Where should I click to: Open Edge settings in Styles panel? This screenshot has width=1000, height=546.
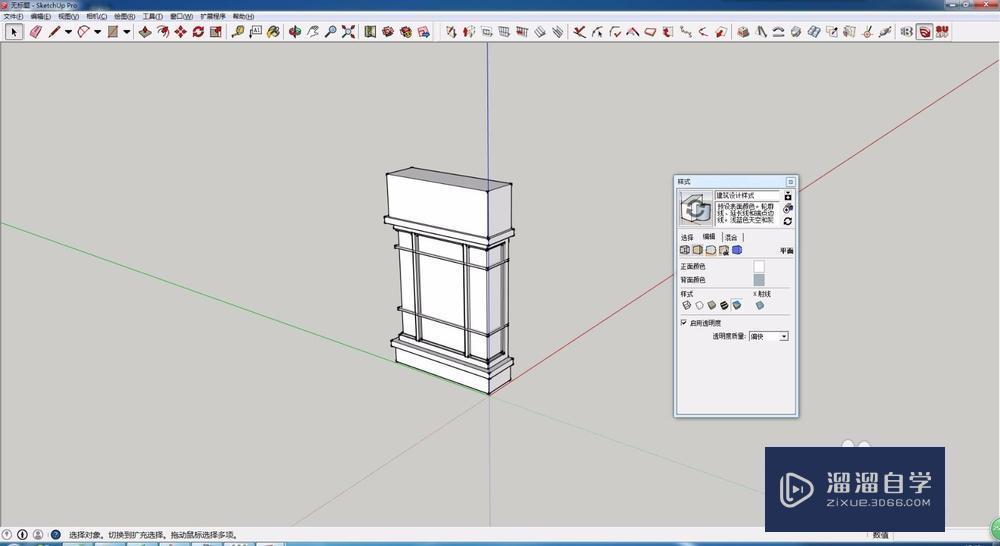tap(685, 249)
